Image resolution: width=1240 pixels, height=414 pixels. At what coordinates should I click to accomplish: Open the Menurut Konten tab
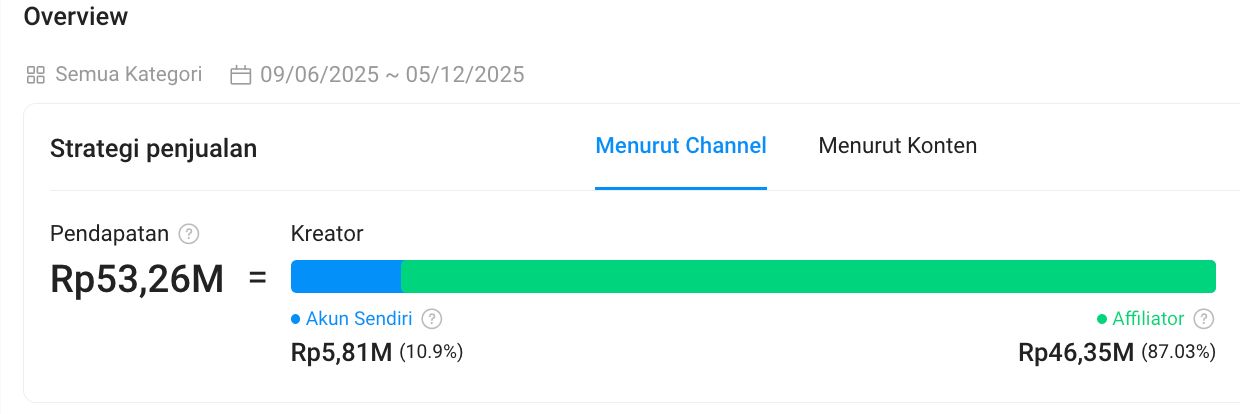pyautogui.click(x=897, y=146)
